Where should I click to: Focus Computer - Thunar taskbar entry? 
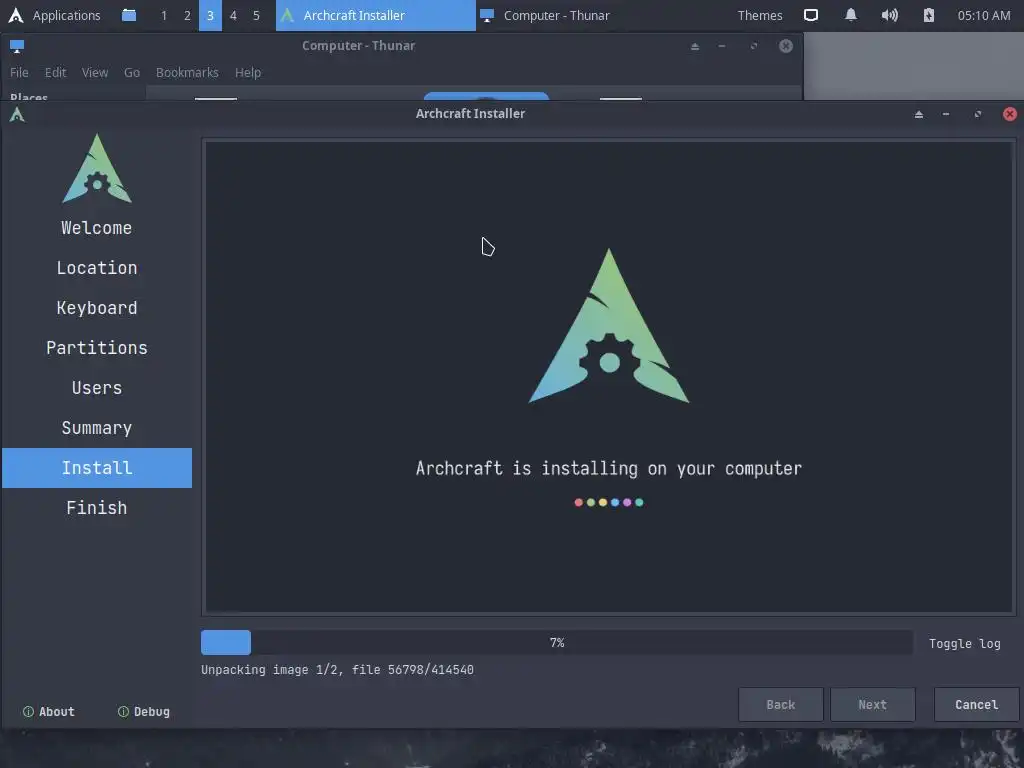click(x=545, y=15)
